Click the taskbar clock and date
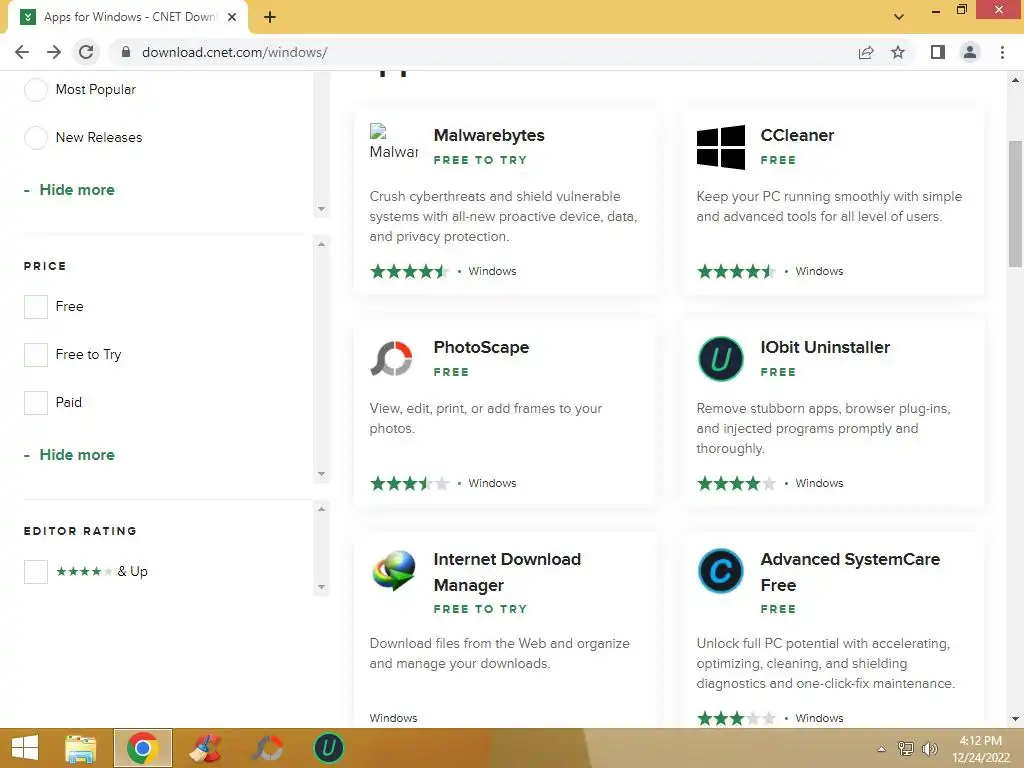The image size is (1024, 768). pyautogui.click(x=981, y=749)
